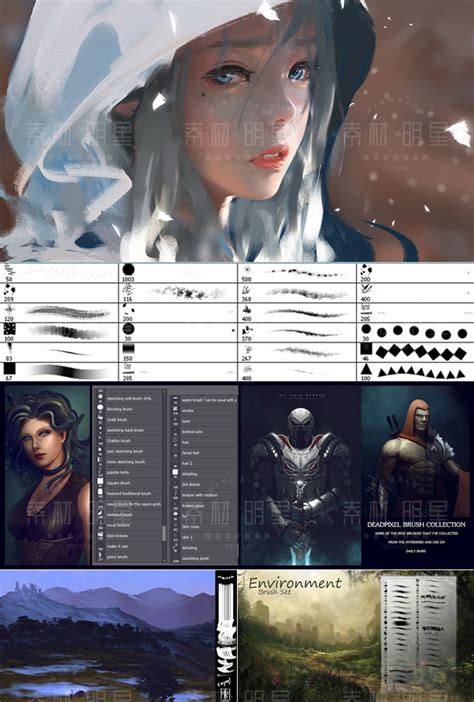Select the 'broken glass' brush row
This screenshot has height=702, width=474.
point(204,505)
